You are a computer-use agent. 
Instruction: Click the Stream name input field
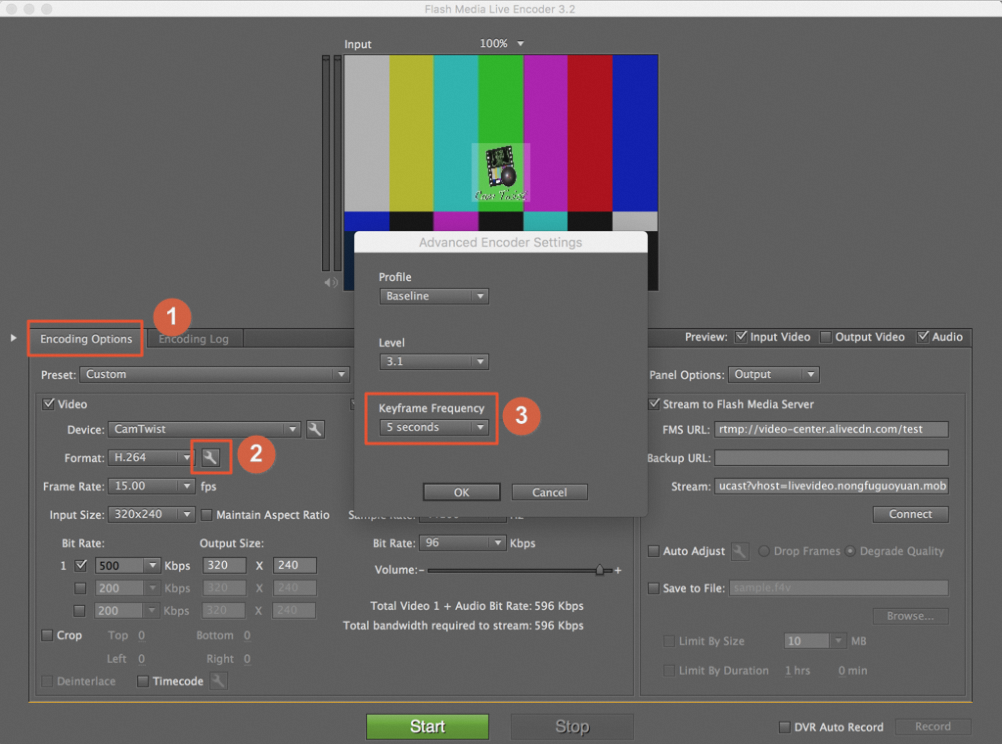pyautogui.click(x=831, y=486)
